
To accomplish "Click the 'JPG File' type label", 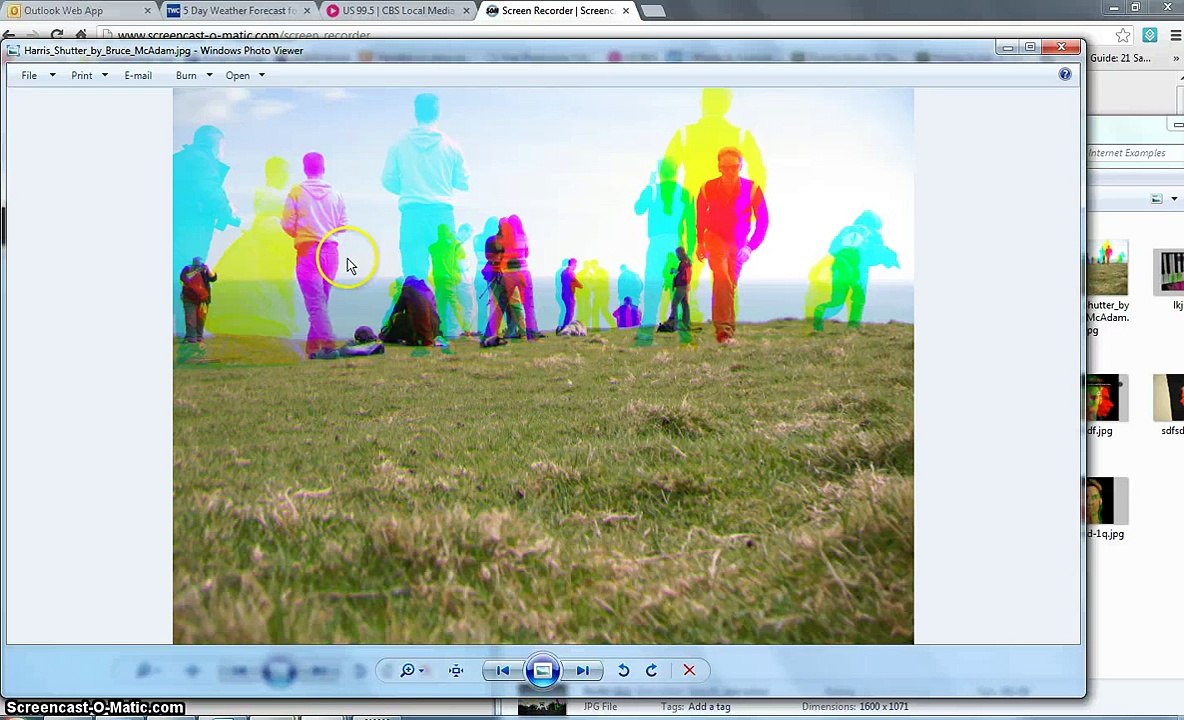I will [600, 707].
